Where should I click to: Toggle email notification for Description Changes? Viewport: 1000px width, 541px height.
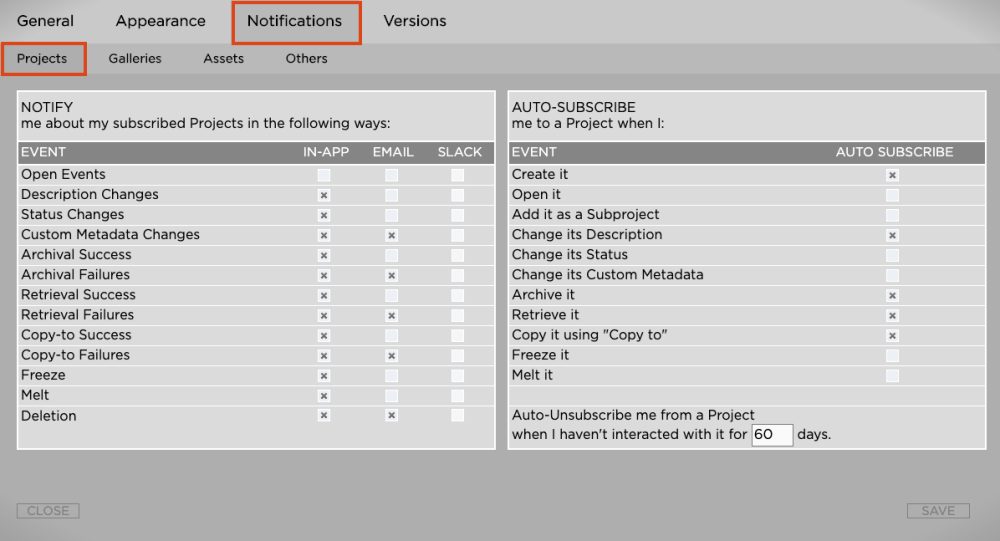point(392,195)
